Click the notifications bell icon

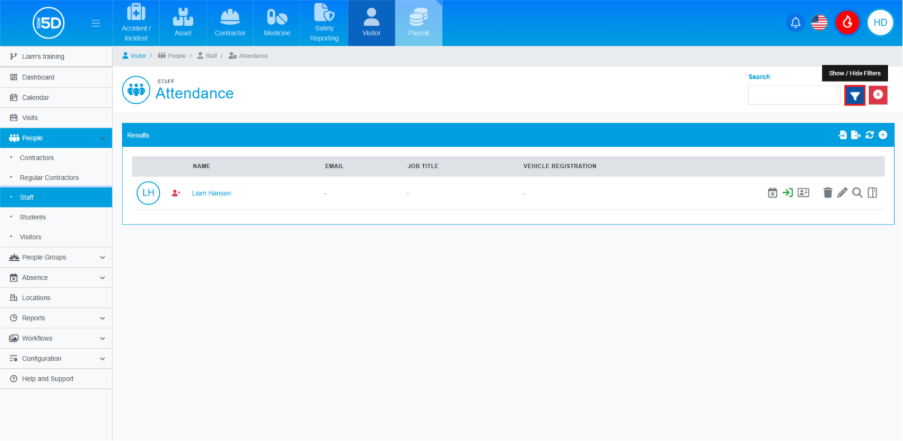(x=796, y=22)
